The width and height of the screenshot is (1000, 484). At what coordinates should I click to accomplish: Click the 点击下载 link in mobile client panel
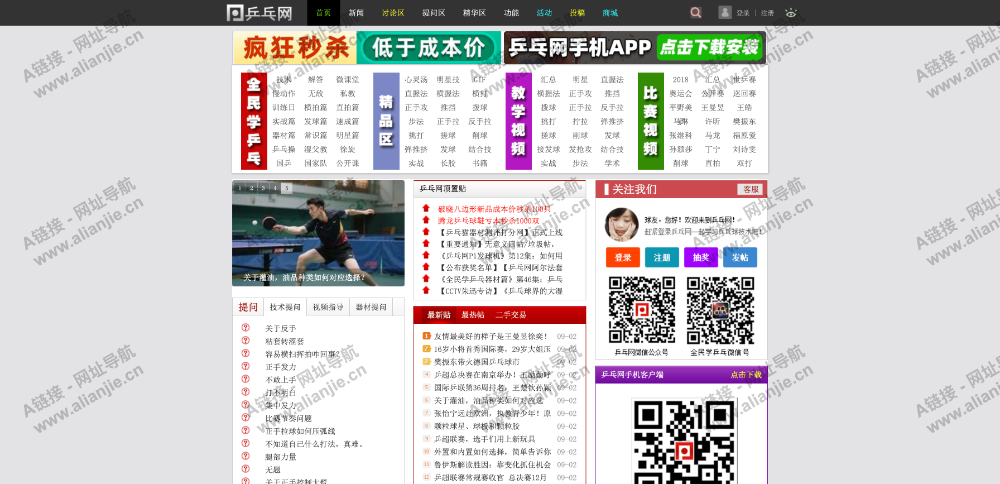746,375
